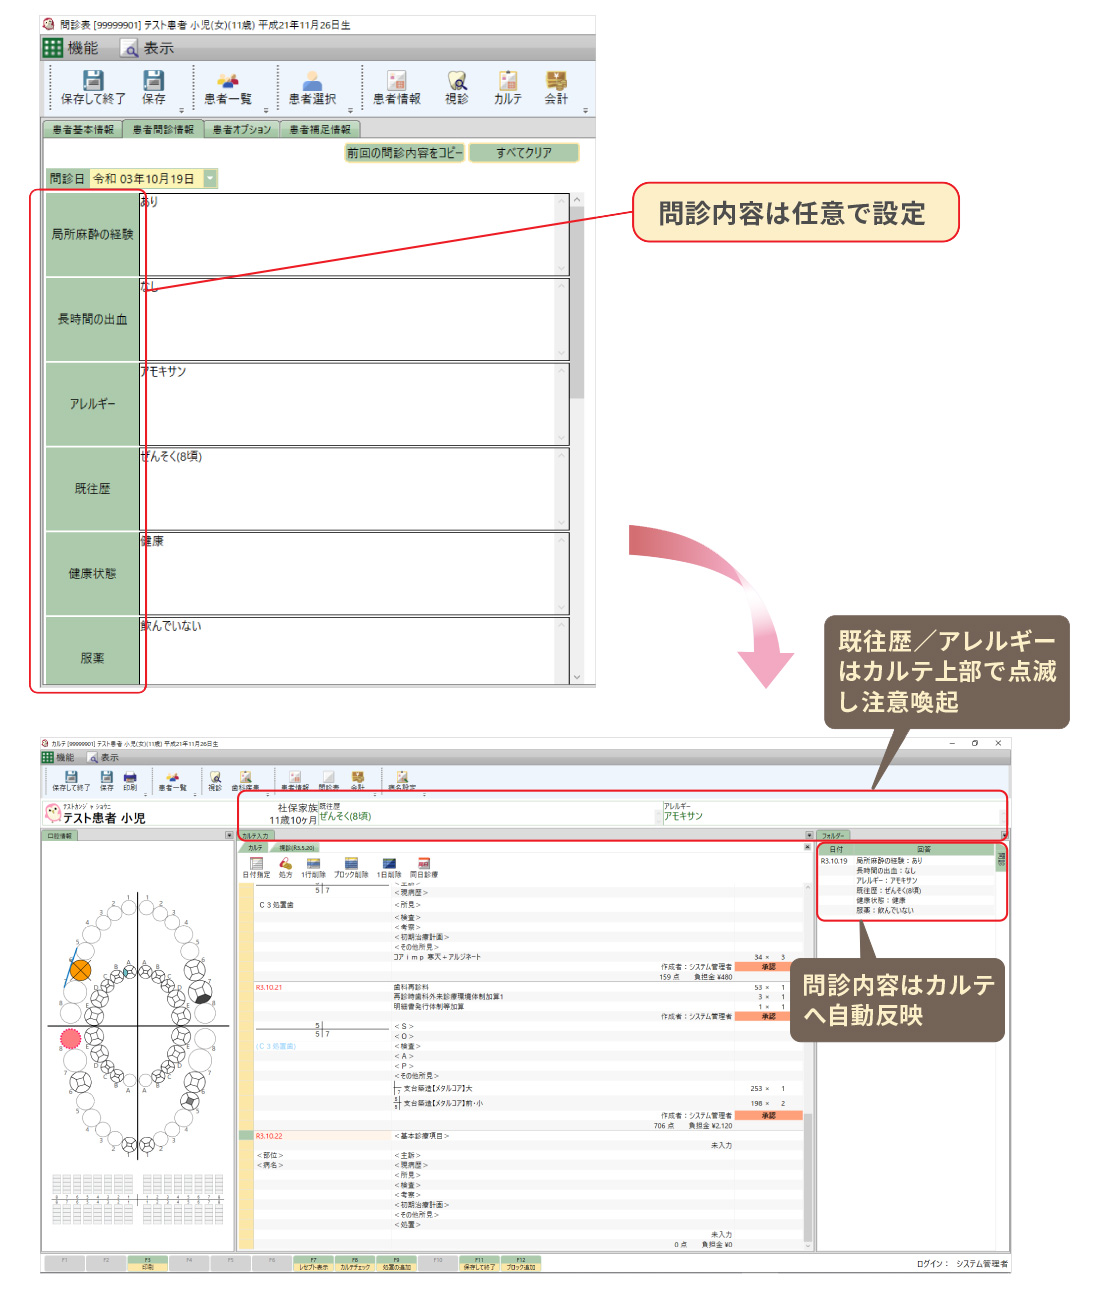Select the 処方 pill icon

click(285, 866)
